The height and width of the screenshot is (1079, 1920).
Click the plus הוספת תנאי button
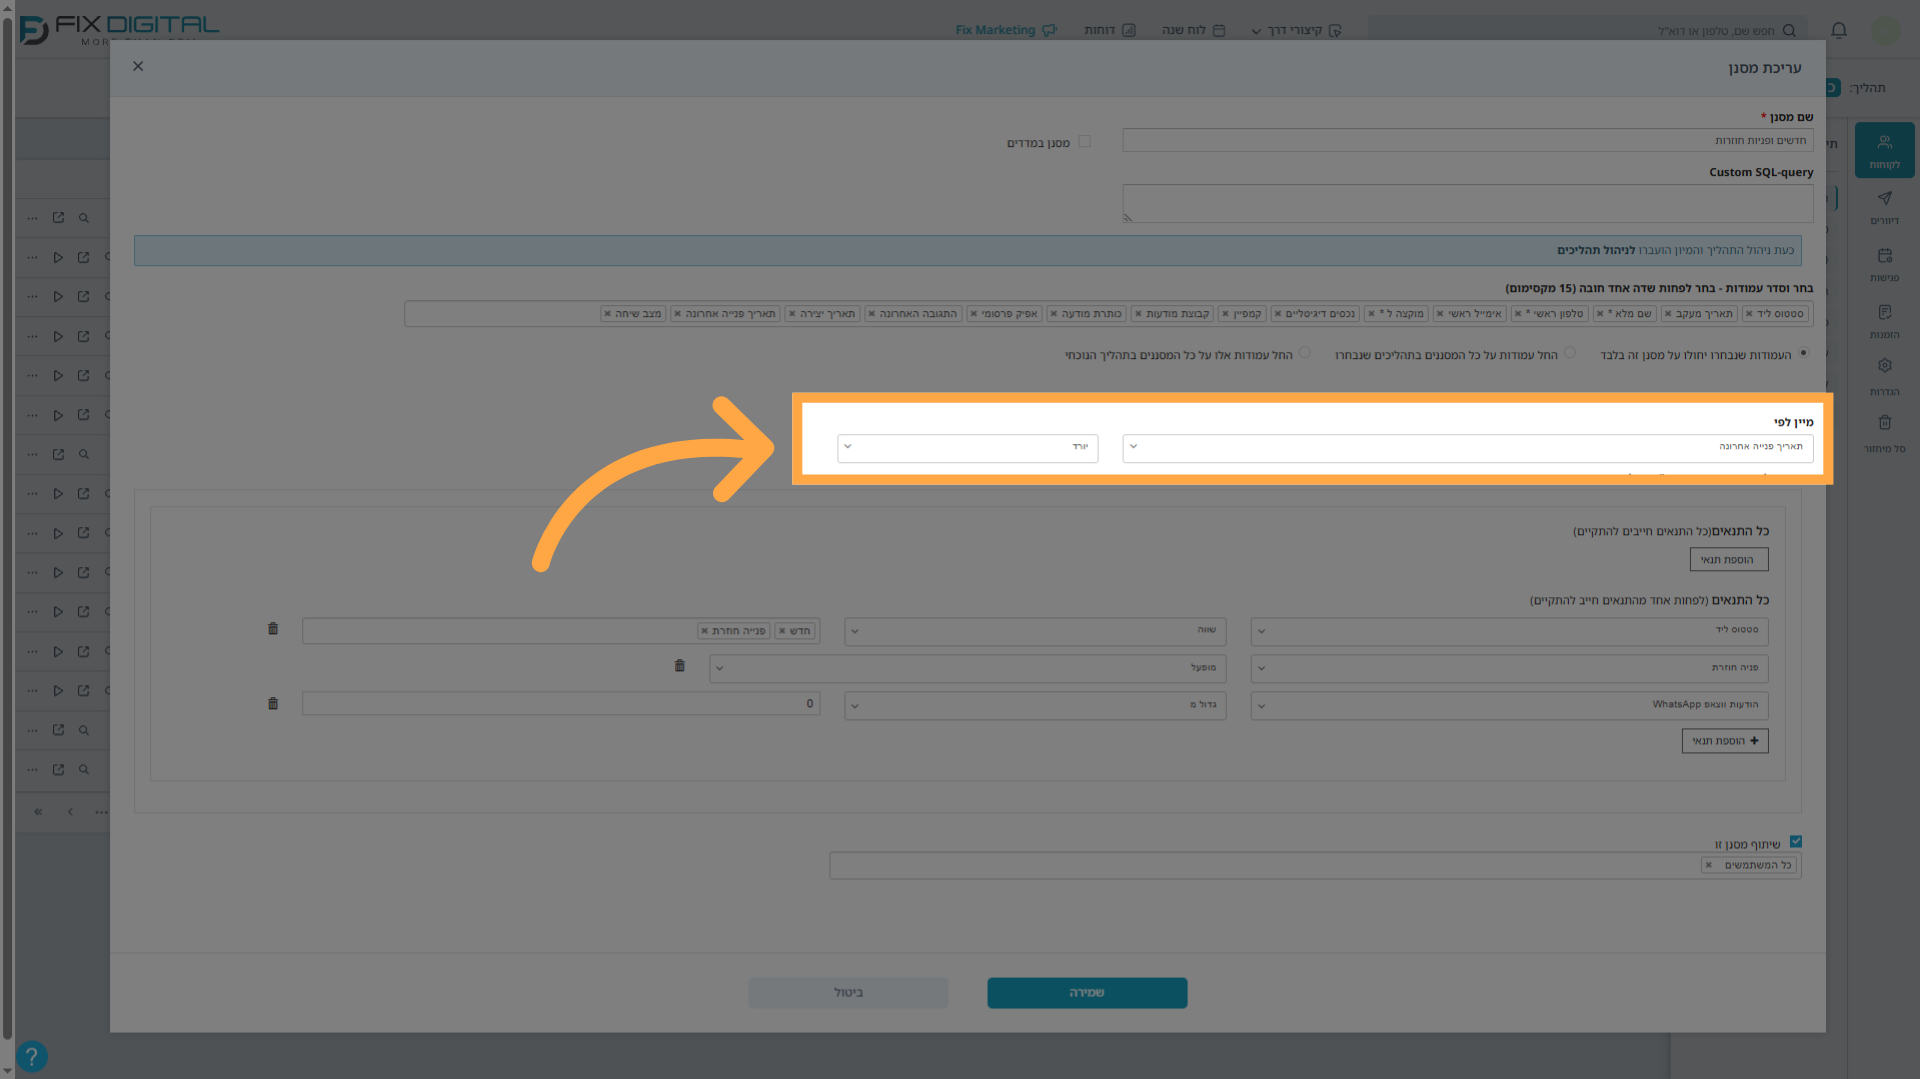tap(1725, 741)
